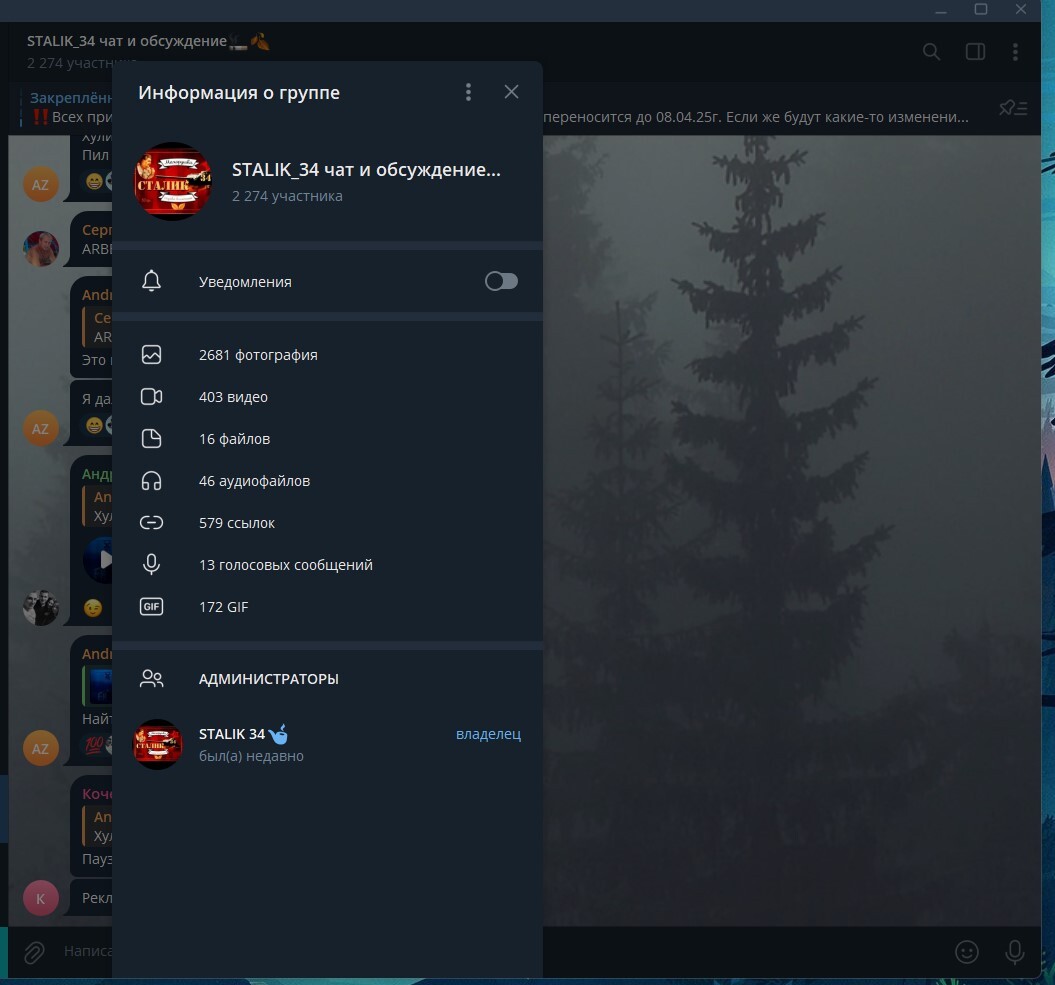Viewport: 1055px width, 985px height.
Task: Toggle the notifications switch
Action: point(501,282)
